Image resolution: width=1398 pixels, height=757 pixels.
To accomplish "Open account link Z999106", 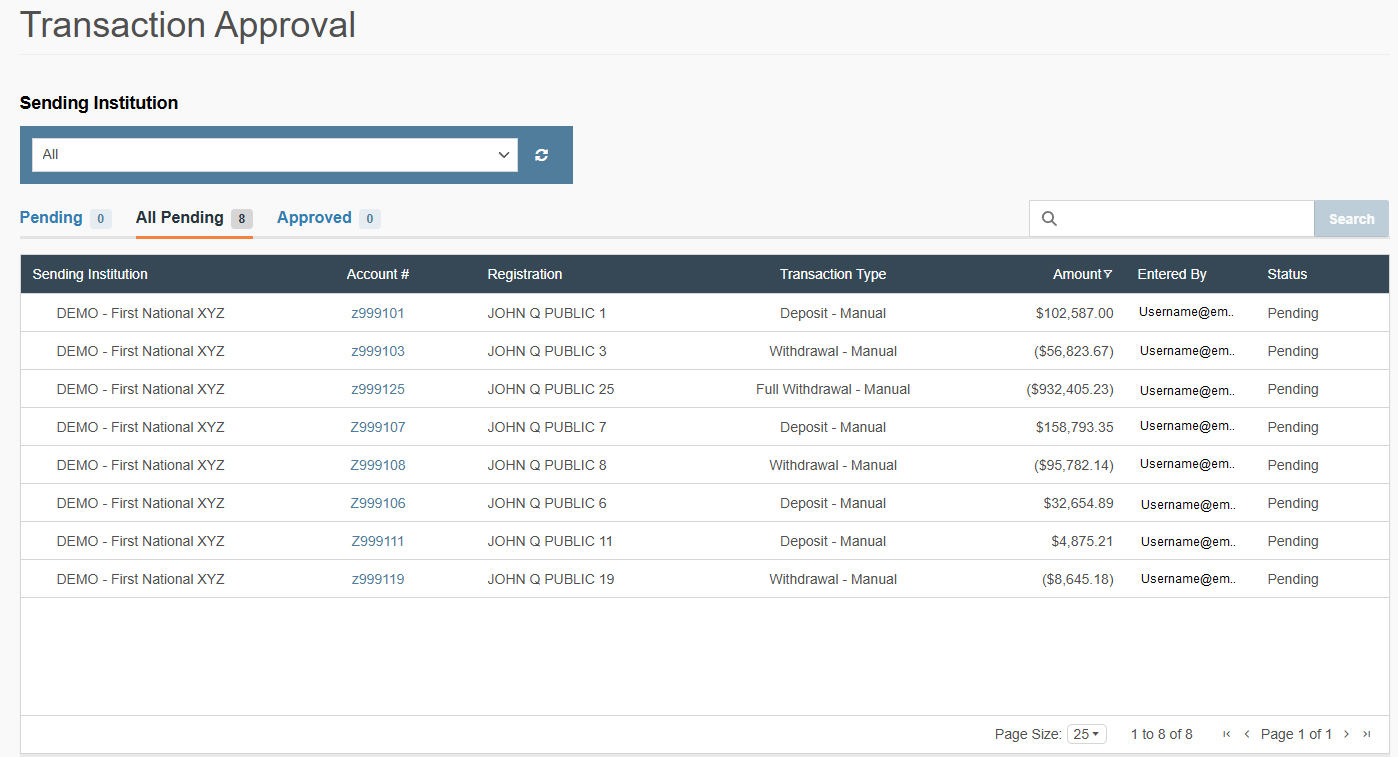I will 378,503.
